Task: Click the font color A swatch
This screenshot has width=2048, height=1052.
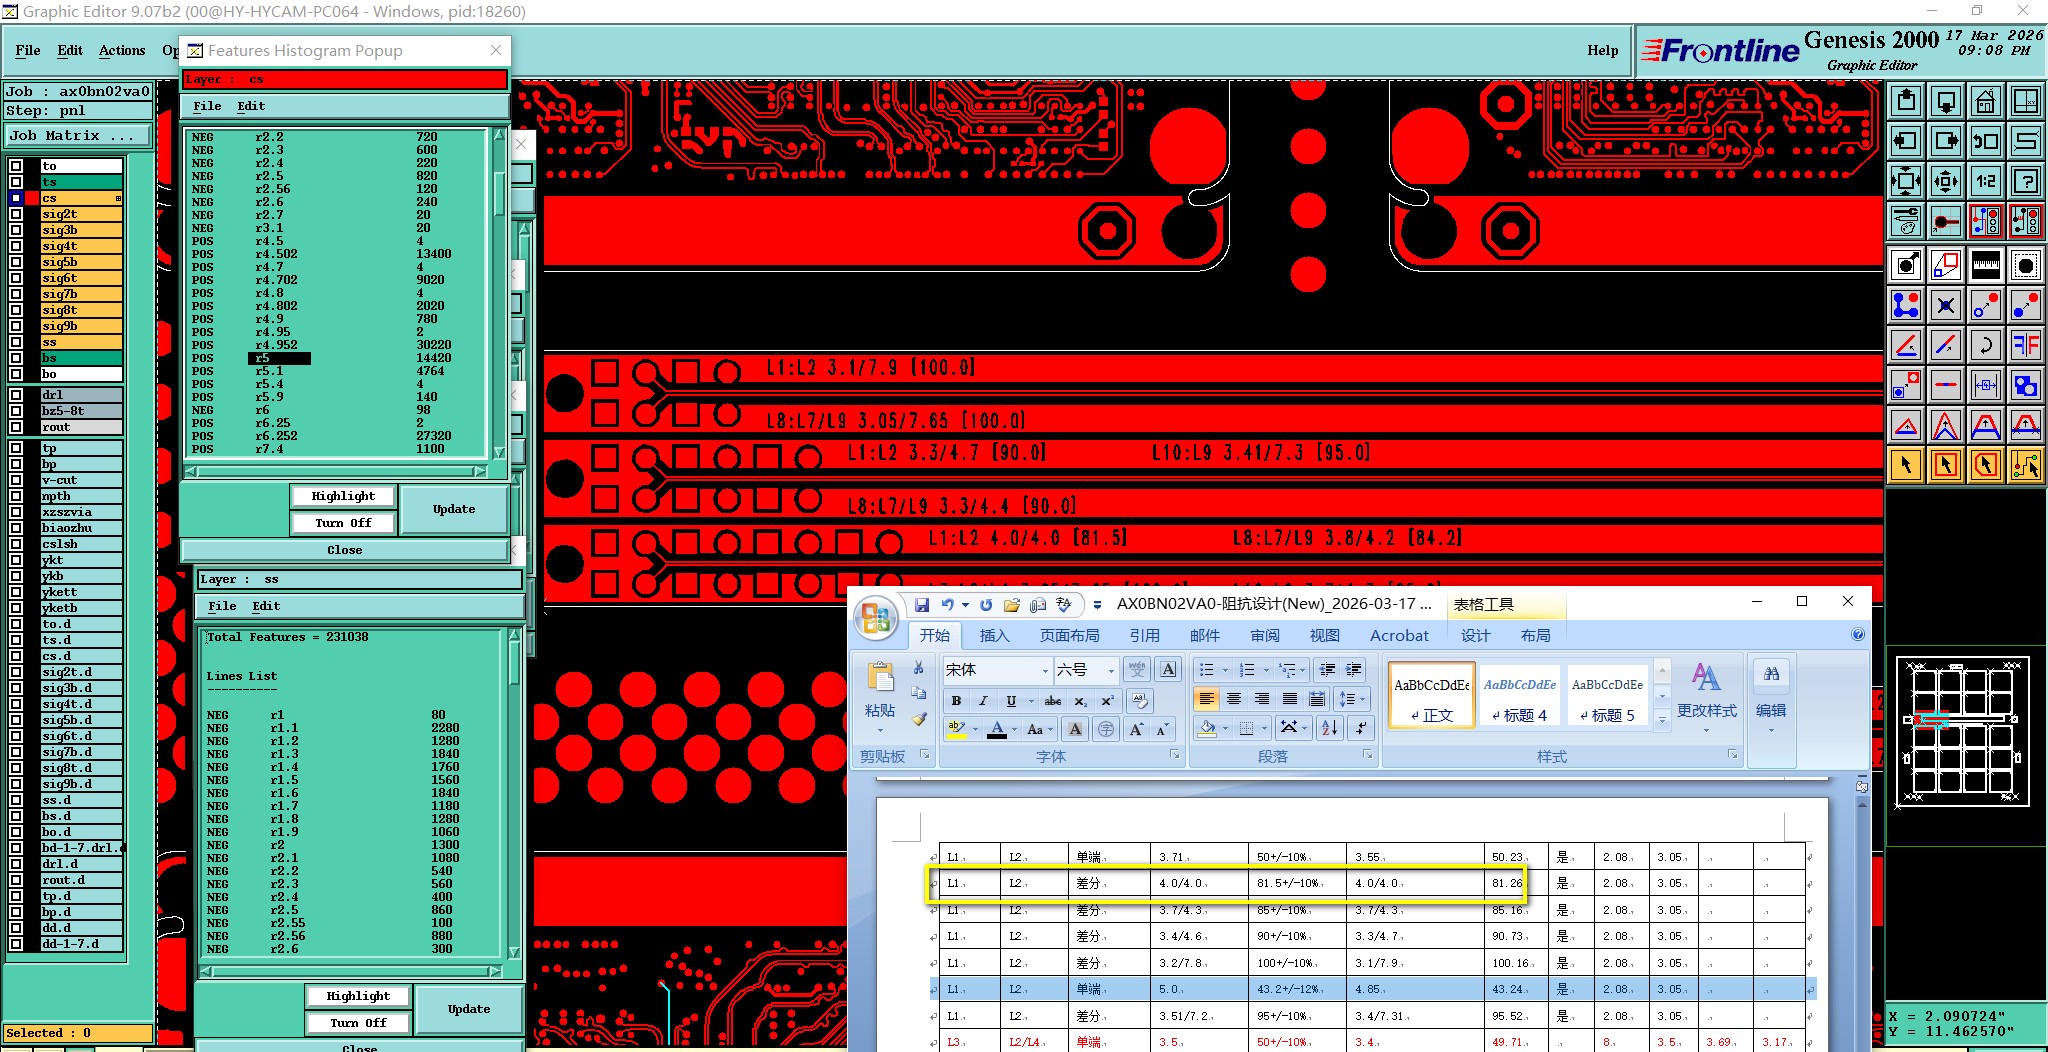Action: click(x=997, y=729)
